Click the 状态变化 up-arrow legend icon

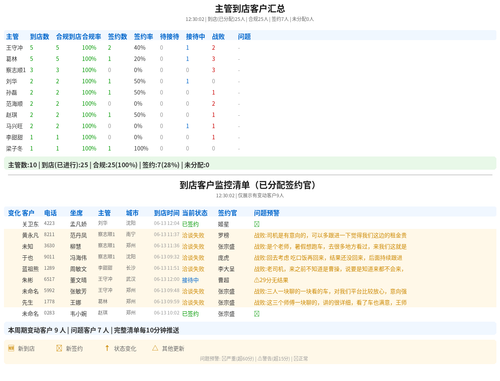[107, 348]
